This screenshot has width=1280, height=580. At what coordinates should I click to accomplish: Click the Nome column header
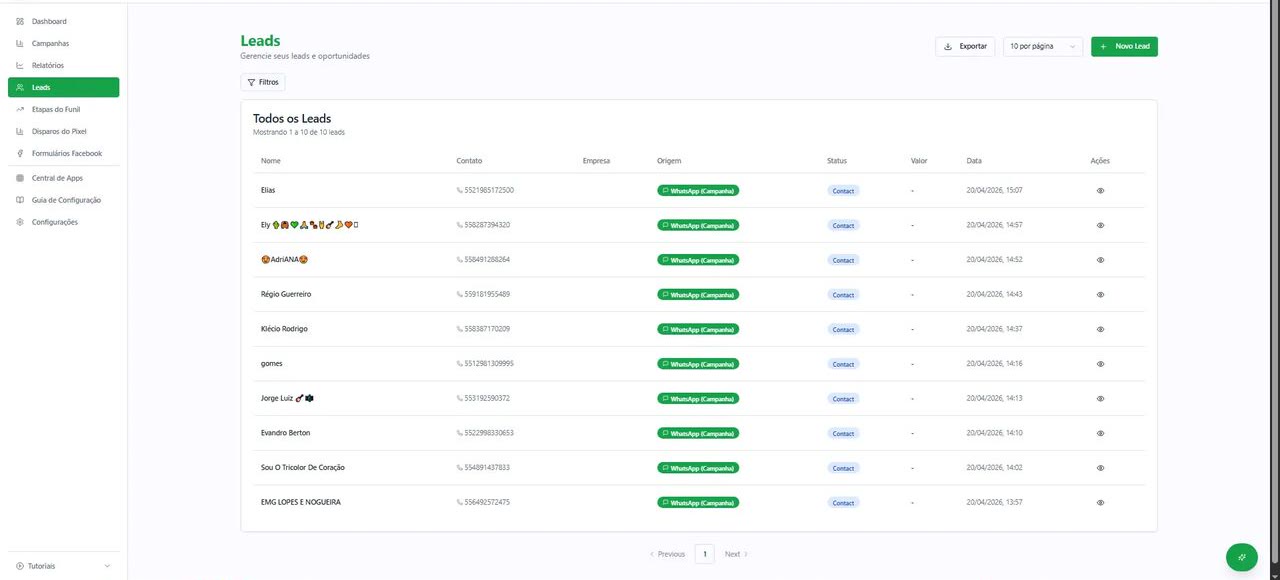(x=270, y=161)
